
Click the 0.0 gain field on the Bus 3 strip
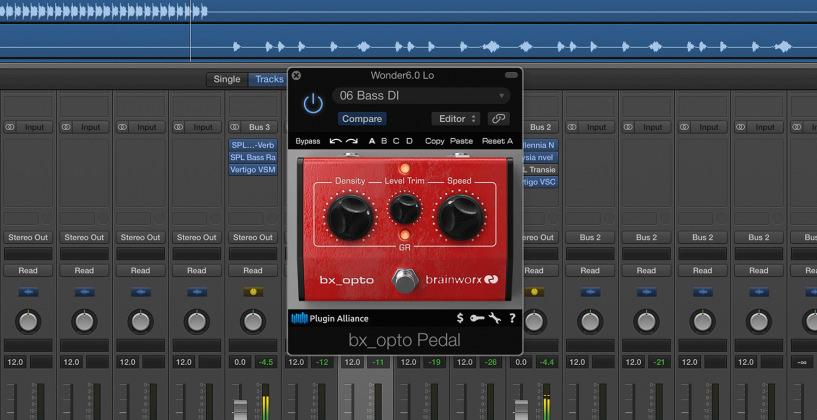tap(240, 362)
